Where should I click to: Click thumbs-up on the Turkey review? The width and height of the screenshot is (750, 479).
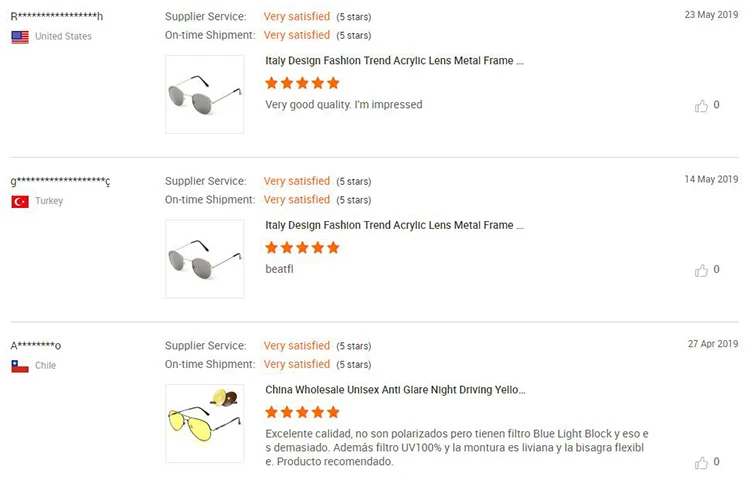(702, 270)
